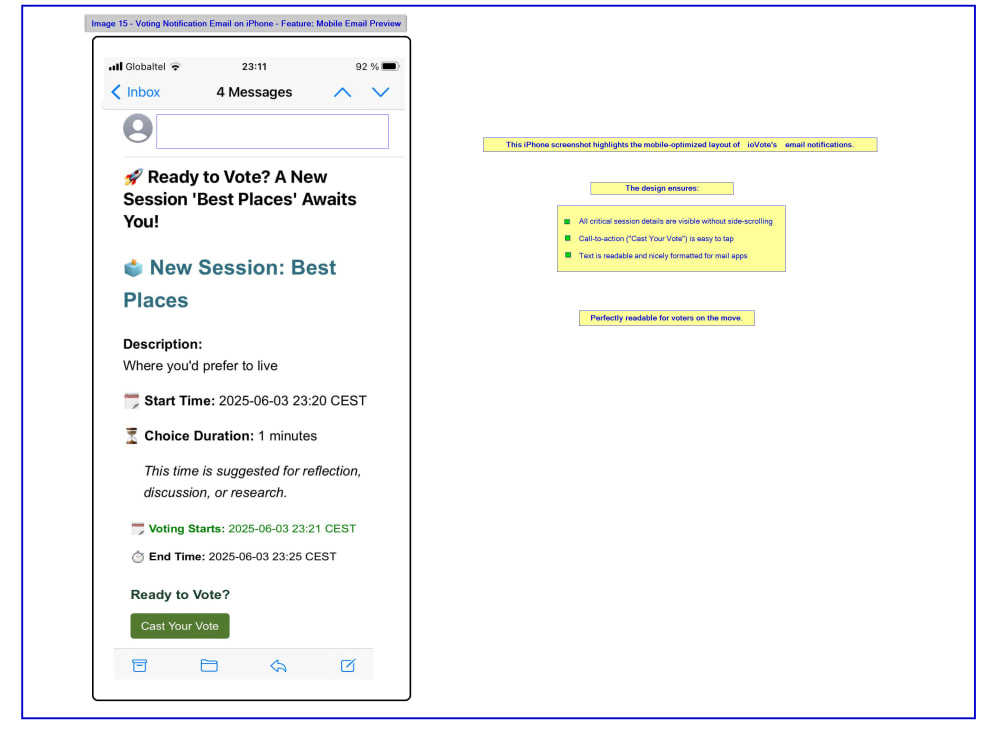Click the 'All critical session details' bullet

(x=675, y=221)
